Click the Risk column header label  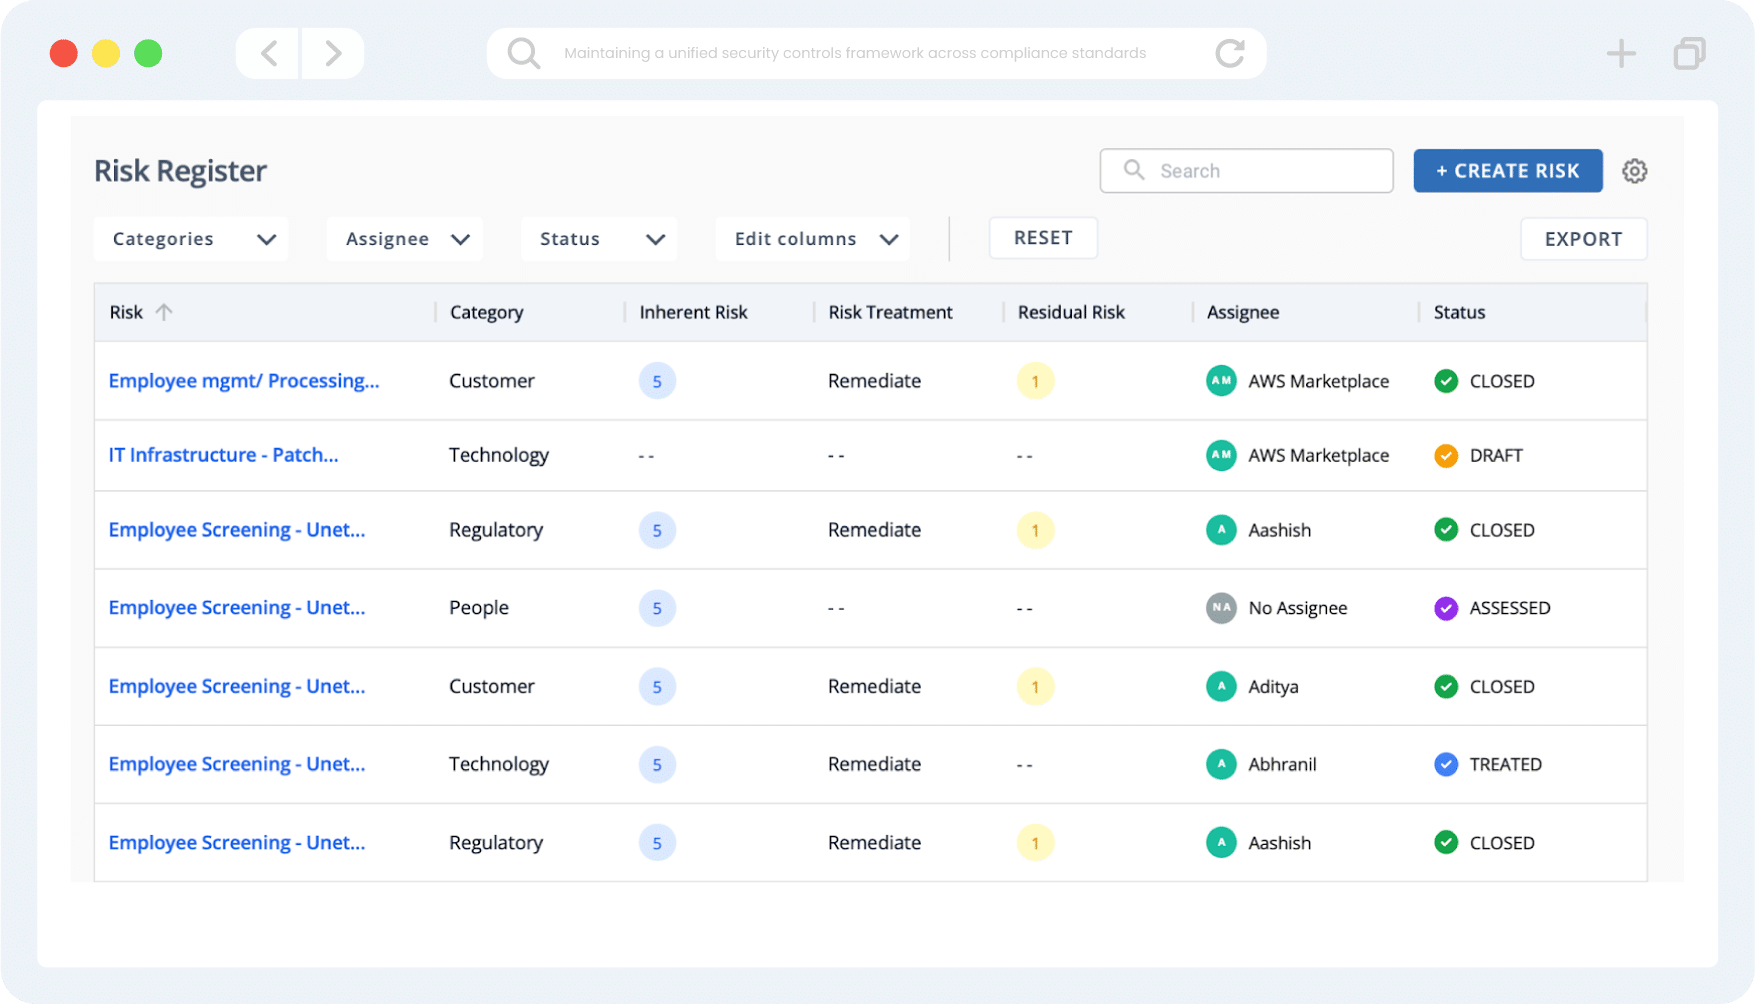tap(126, 312)
